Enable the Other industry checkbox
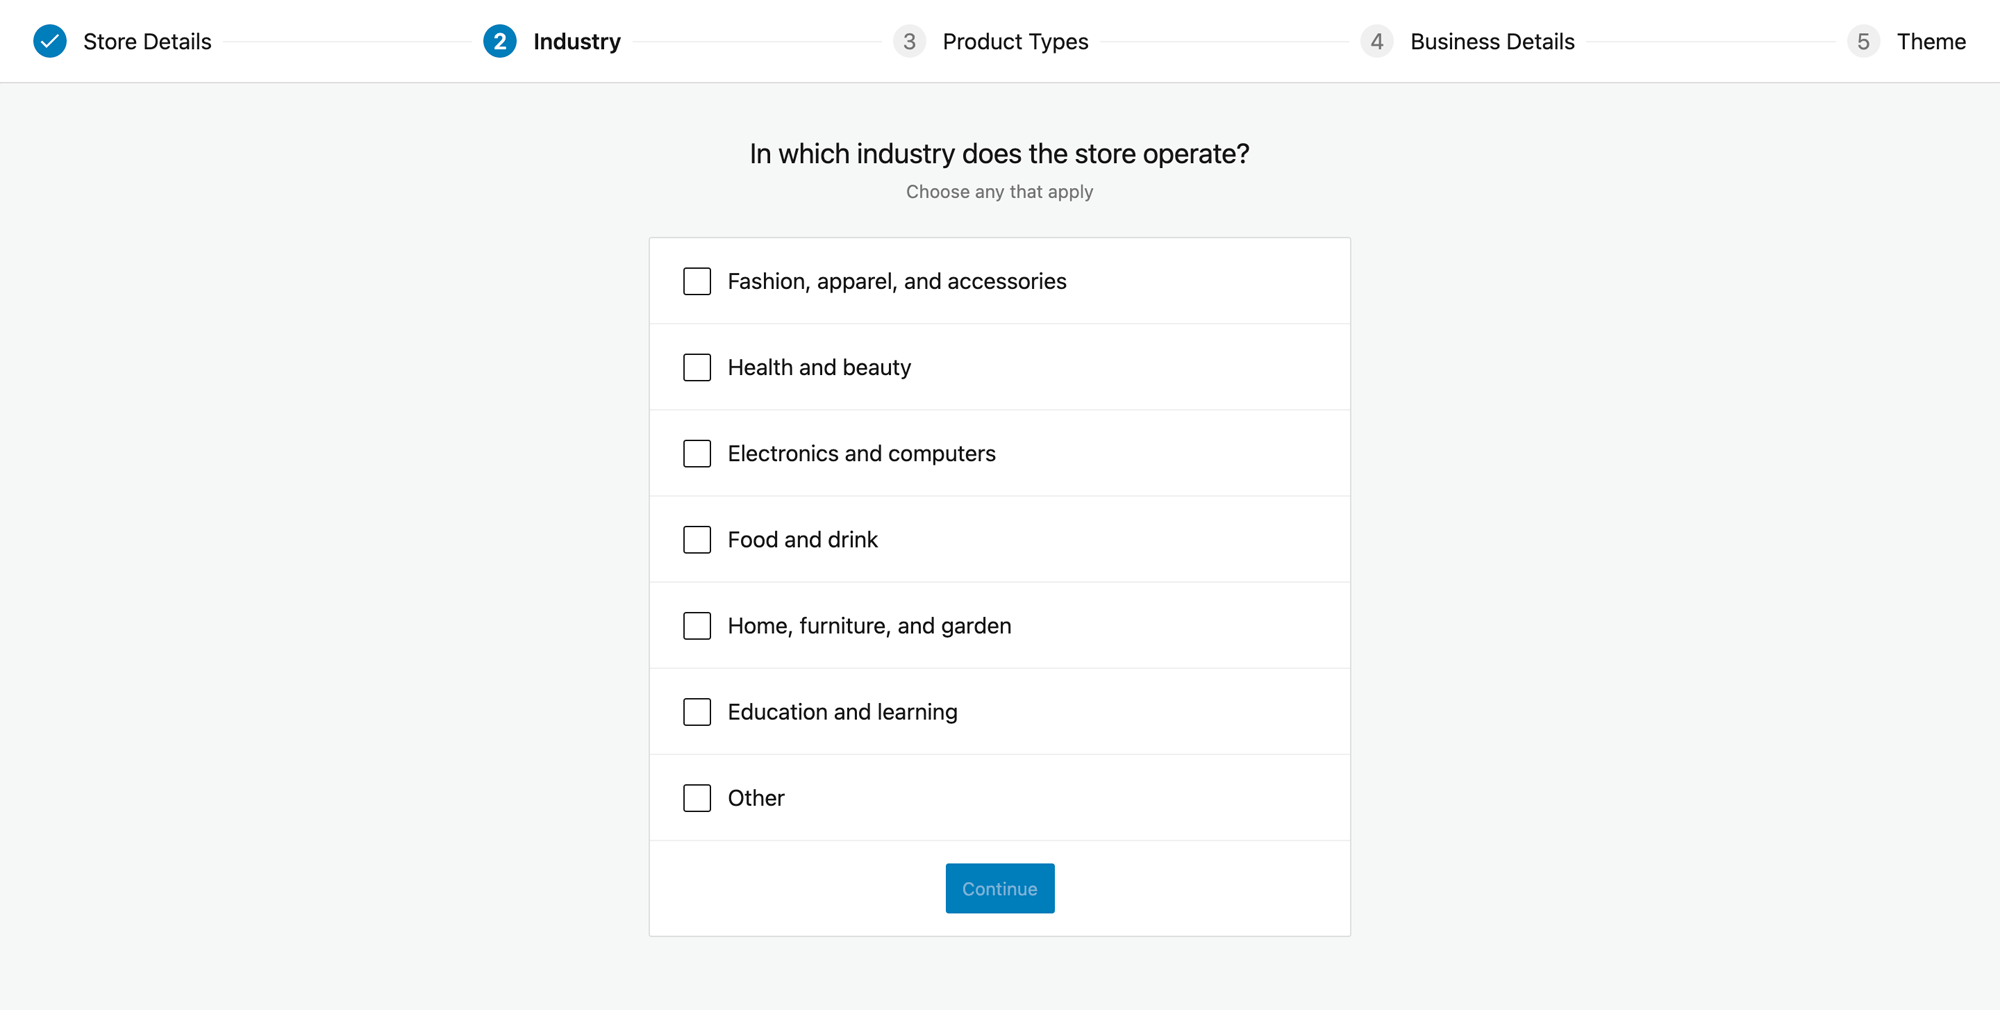This screenshot has width=2000, height=1010. click(x=697, y=797)
